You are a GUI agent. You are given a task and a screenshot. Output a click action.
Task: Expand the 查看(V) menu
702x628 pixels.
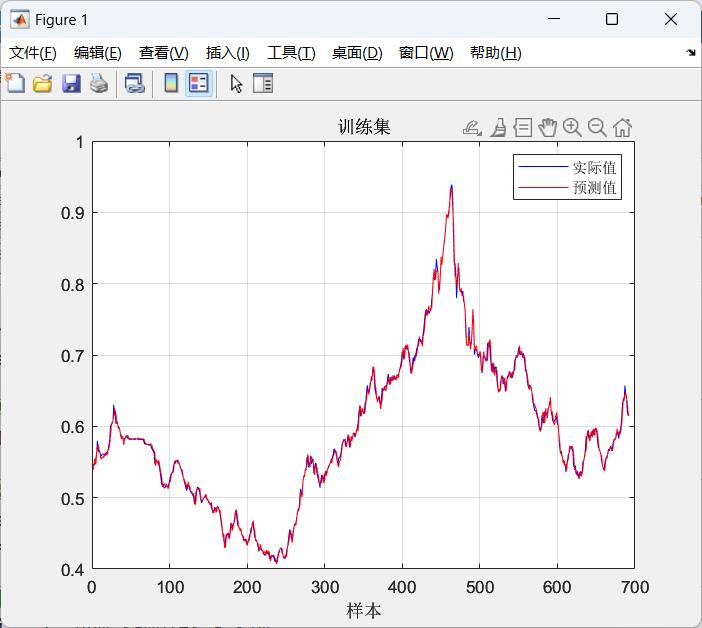coord(163,53)
